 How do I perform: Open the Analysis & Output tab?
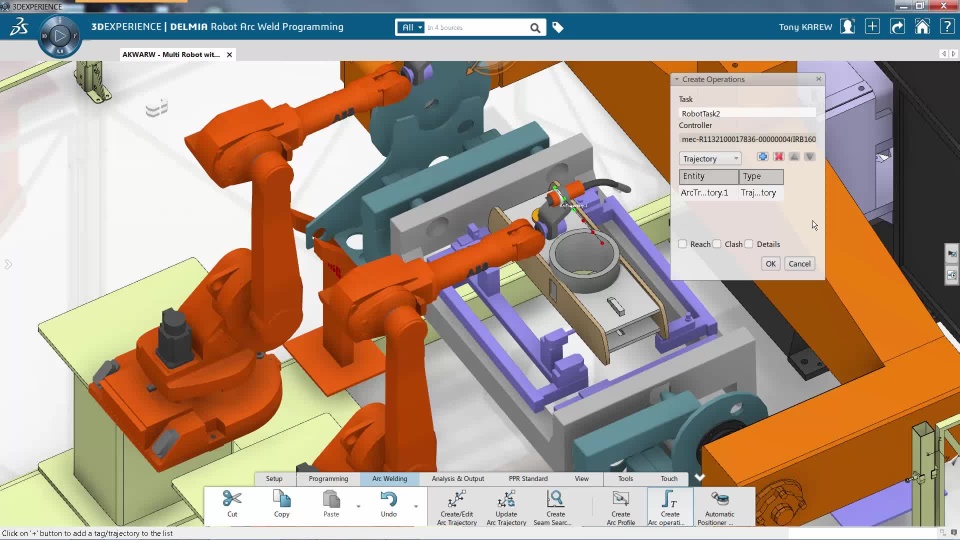pyautogui.click(x=457, y=479)
